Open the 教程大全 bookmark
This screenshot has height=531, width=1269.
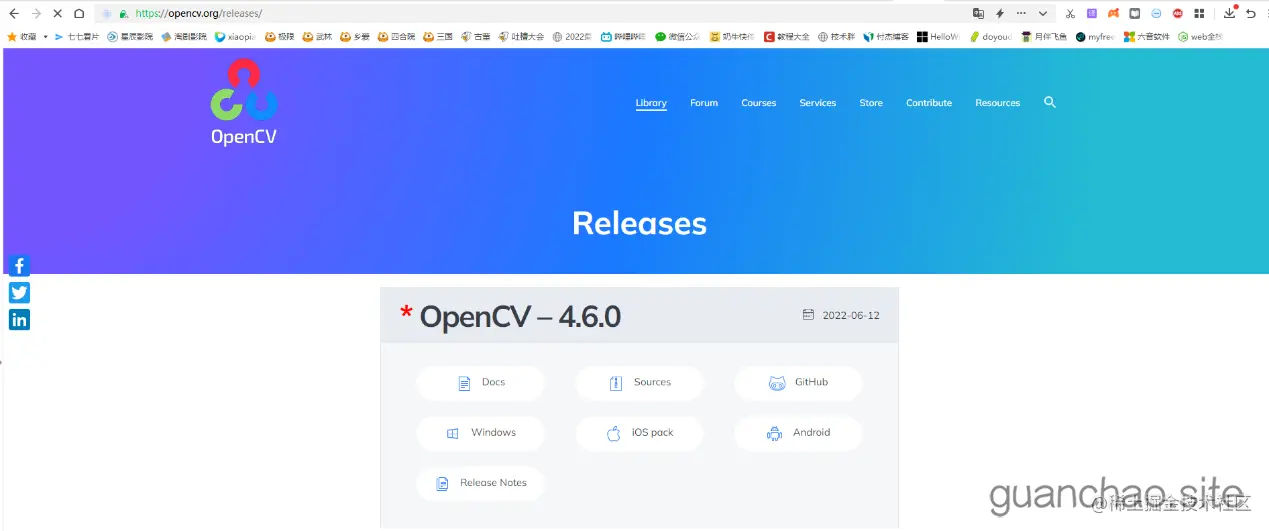[787, 36]
